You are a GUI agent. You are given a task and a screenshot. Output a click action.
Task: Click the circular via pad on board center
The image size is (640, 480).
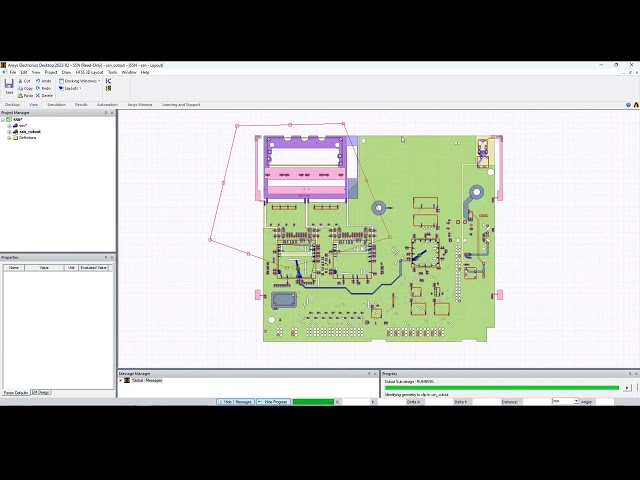pos(379,208)
